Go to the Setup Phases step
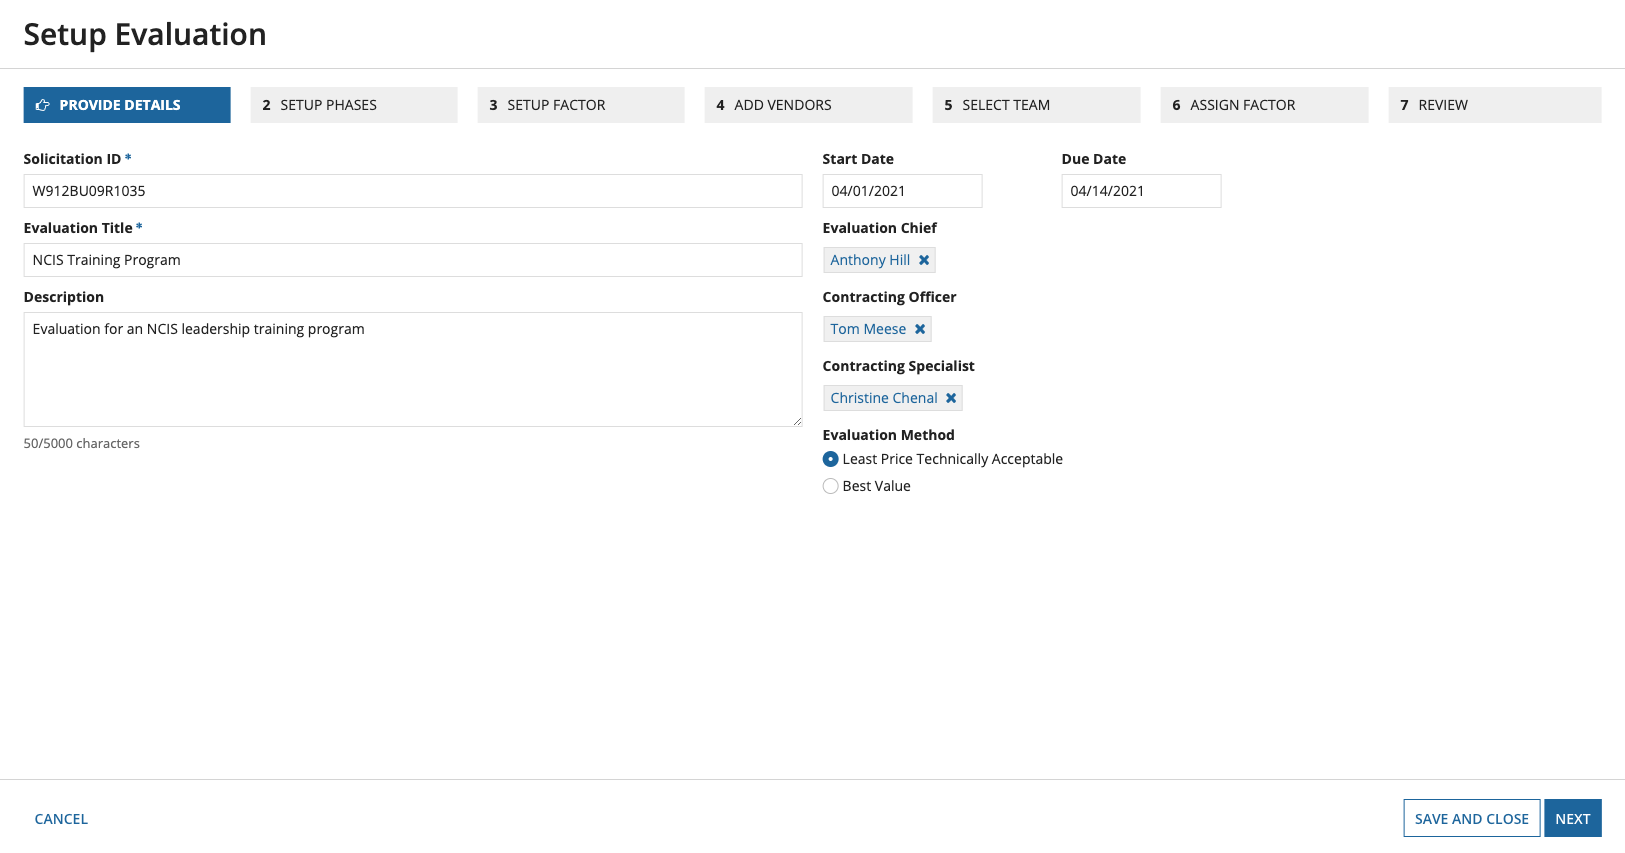The width and height of the screenshot is (1625, 853). [354, 105]
